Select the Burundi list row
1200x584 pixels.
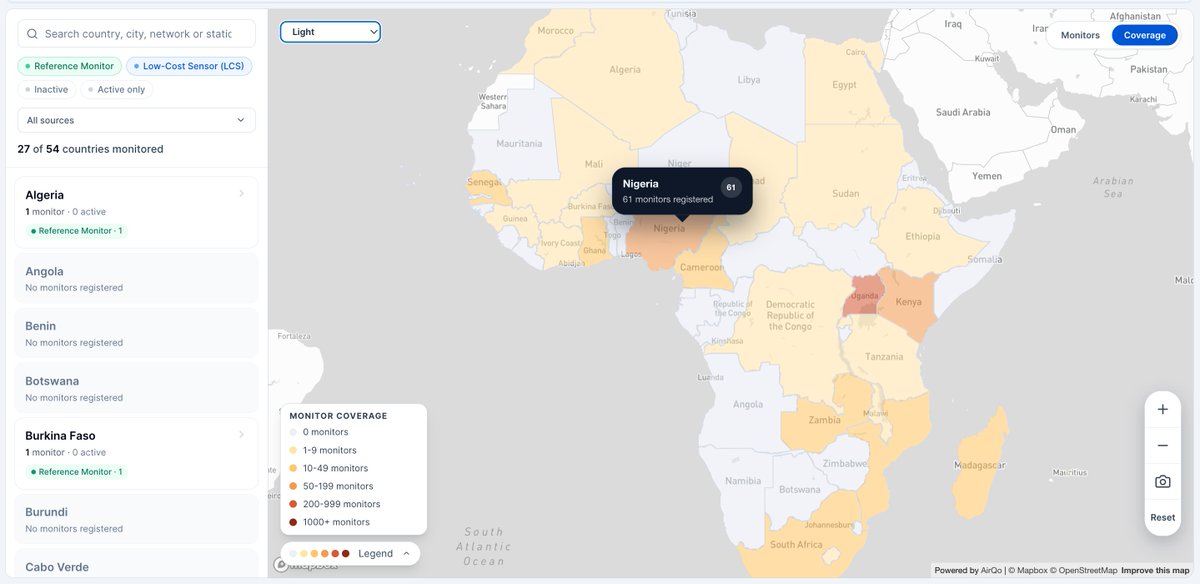[x=136, y=520]
